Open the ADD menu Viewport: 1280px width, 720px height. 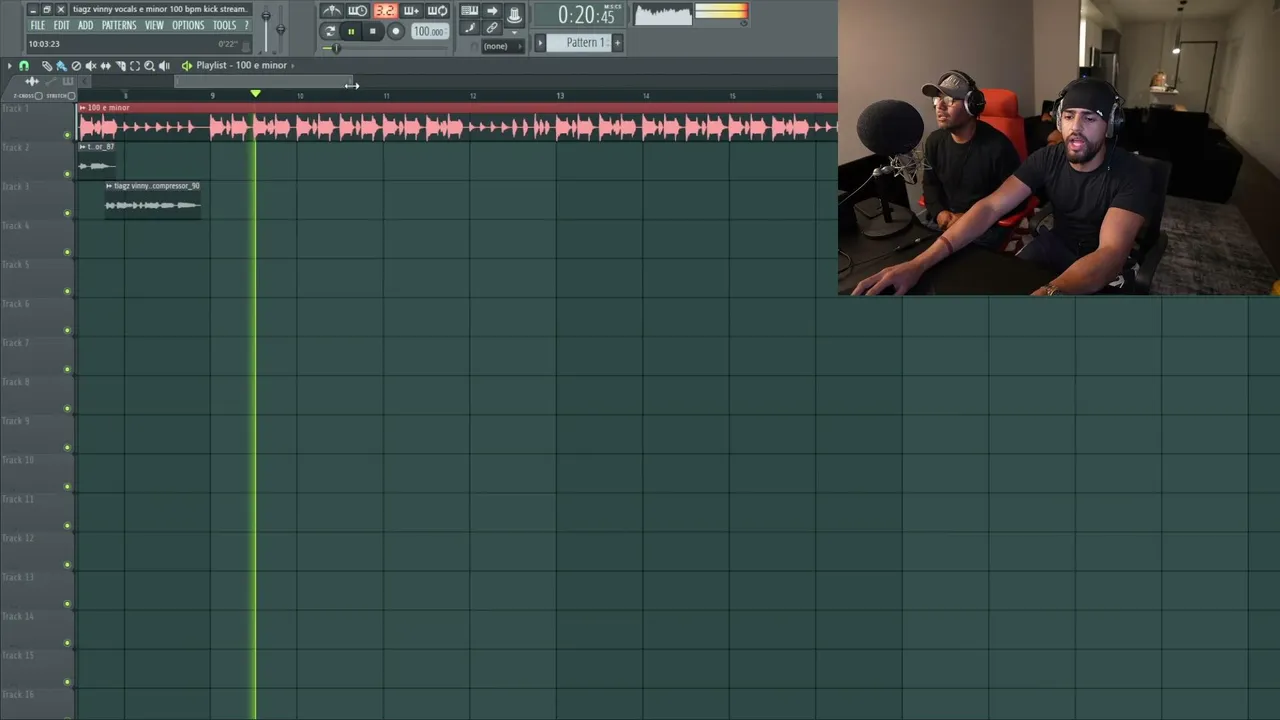[86, 26]
